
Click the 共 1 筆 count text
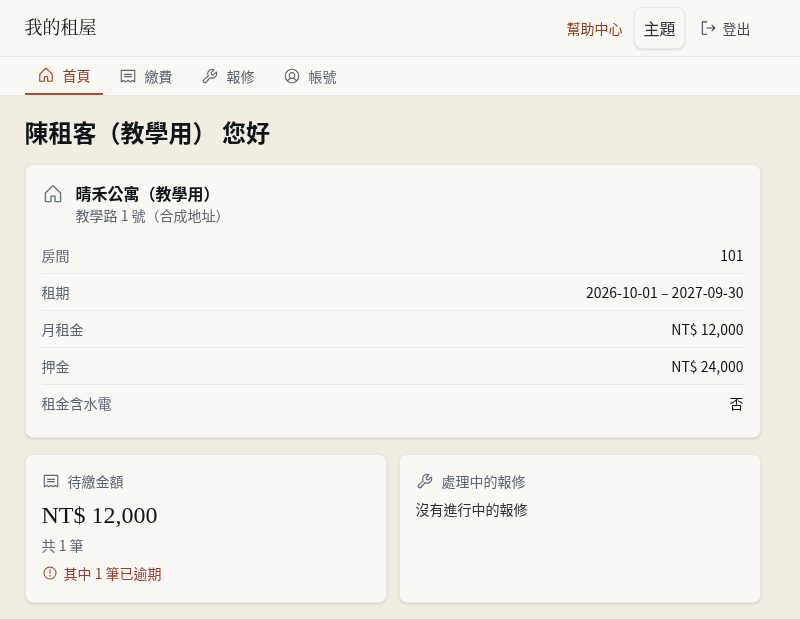point(62,546)
